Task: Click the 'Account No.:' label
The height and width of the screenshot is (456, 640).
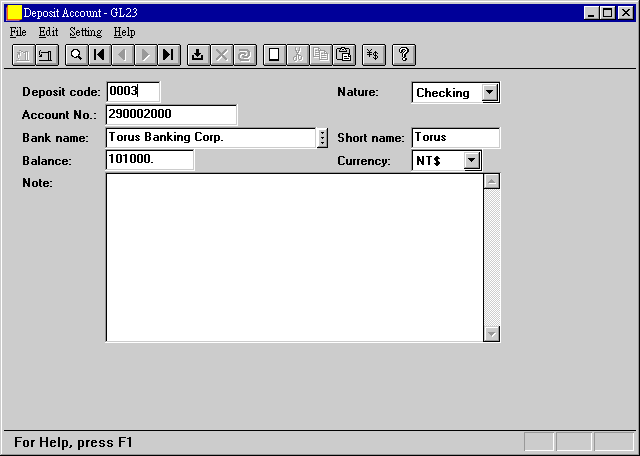Action: click(x=59, y=115)
